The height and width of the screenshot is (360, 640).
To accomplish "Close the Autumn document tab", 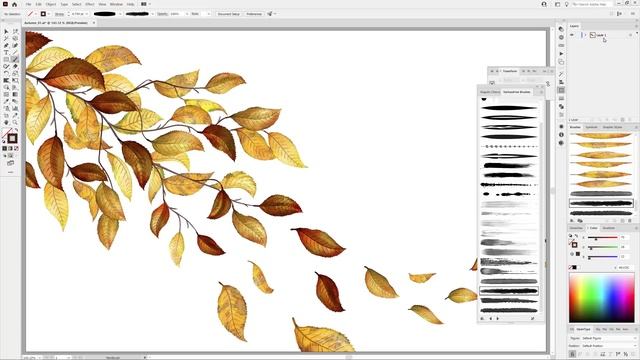I will point(93,23).
